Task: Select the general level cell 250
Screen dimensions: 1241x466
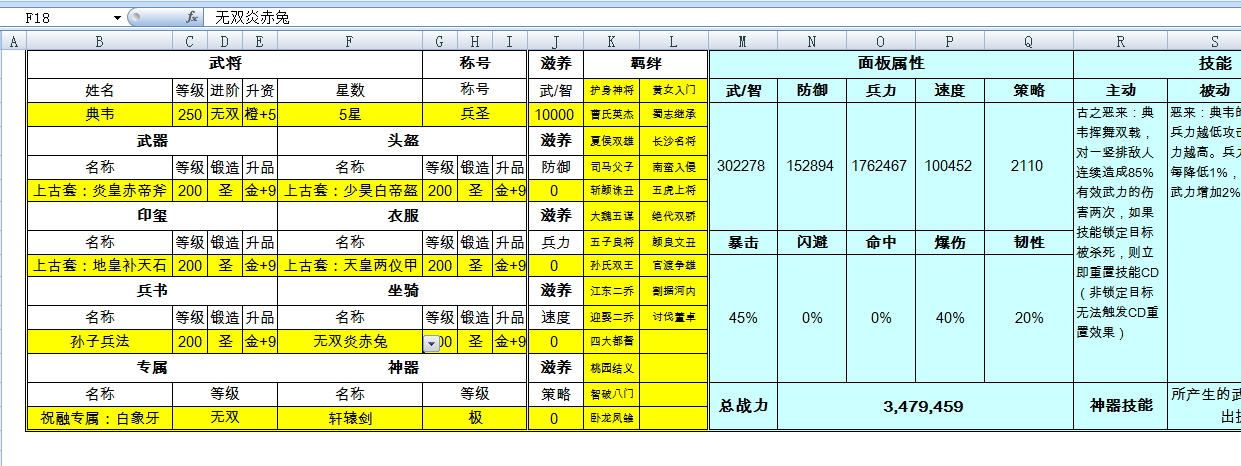Action: [x=190, y=114]
